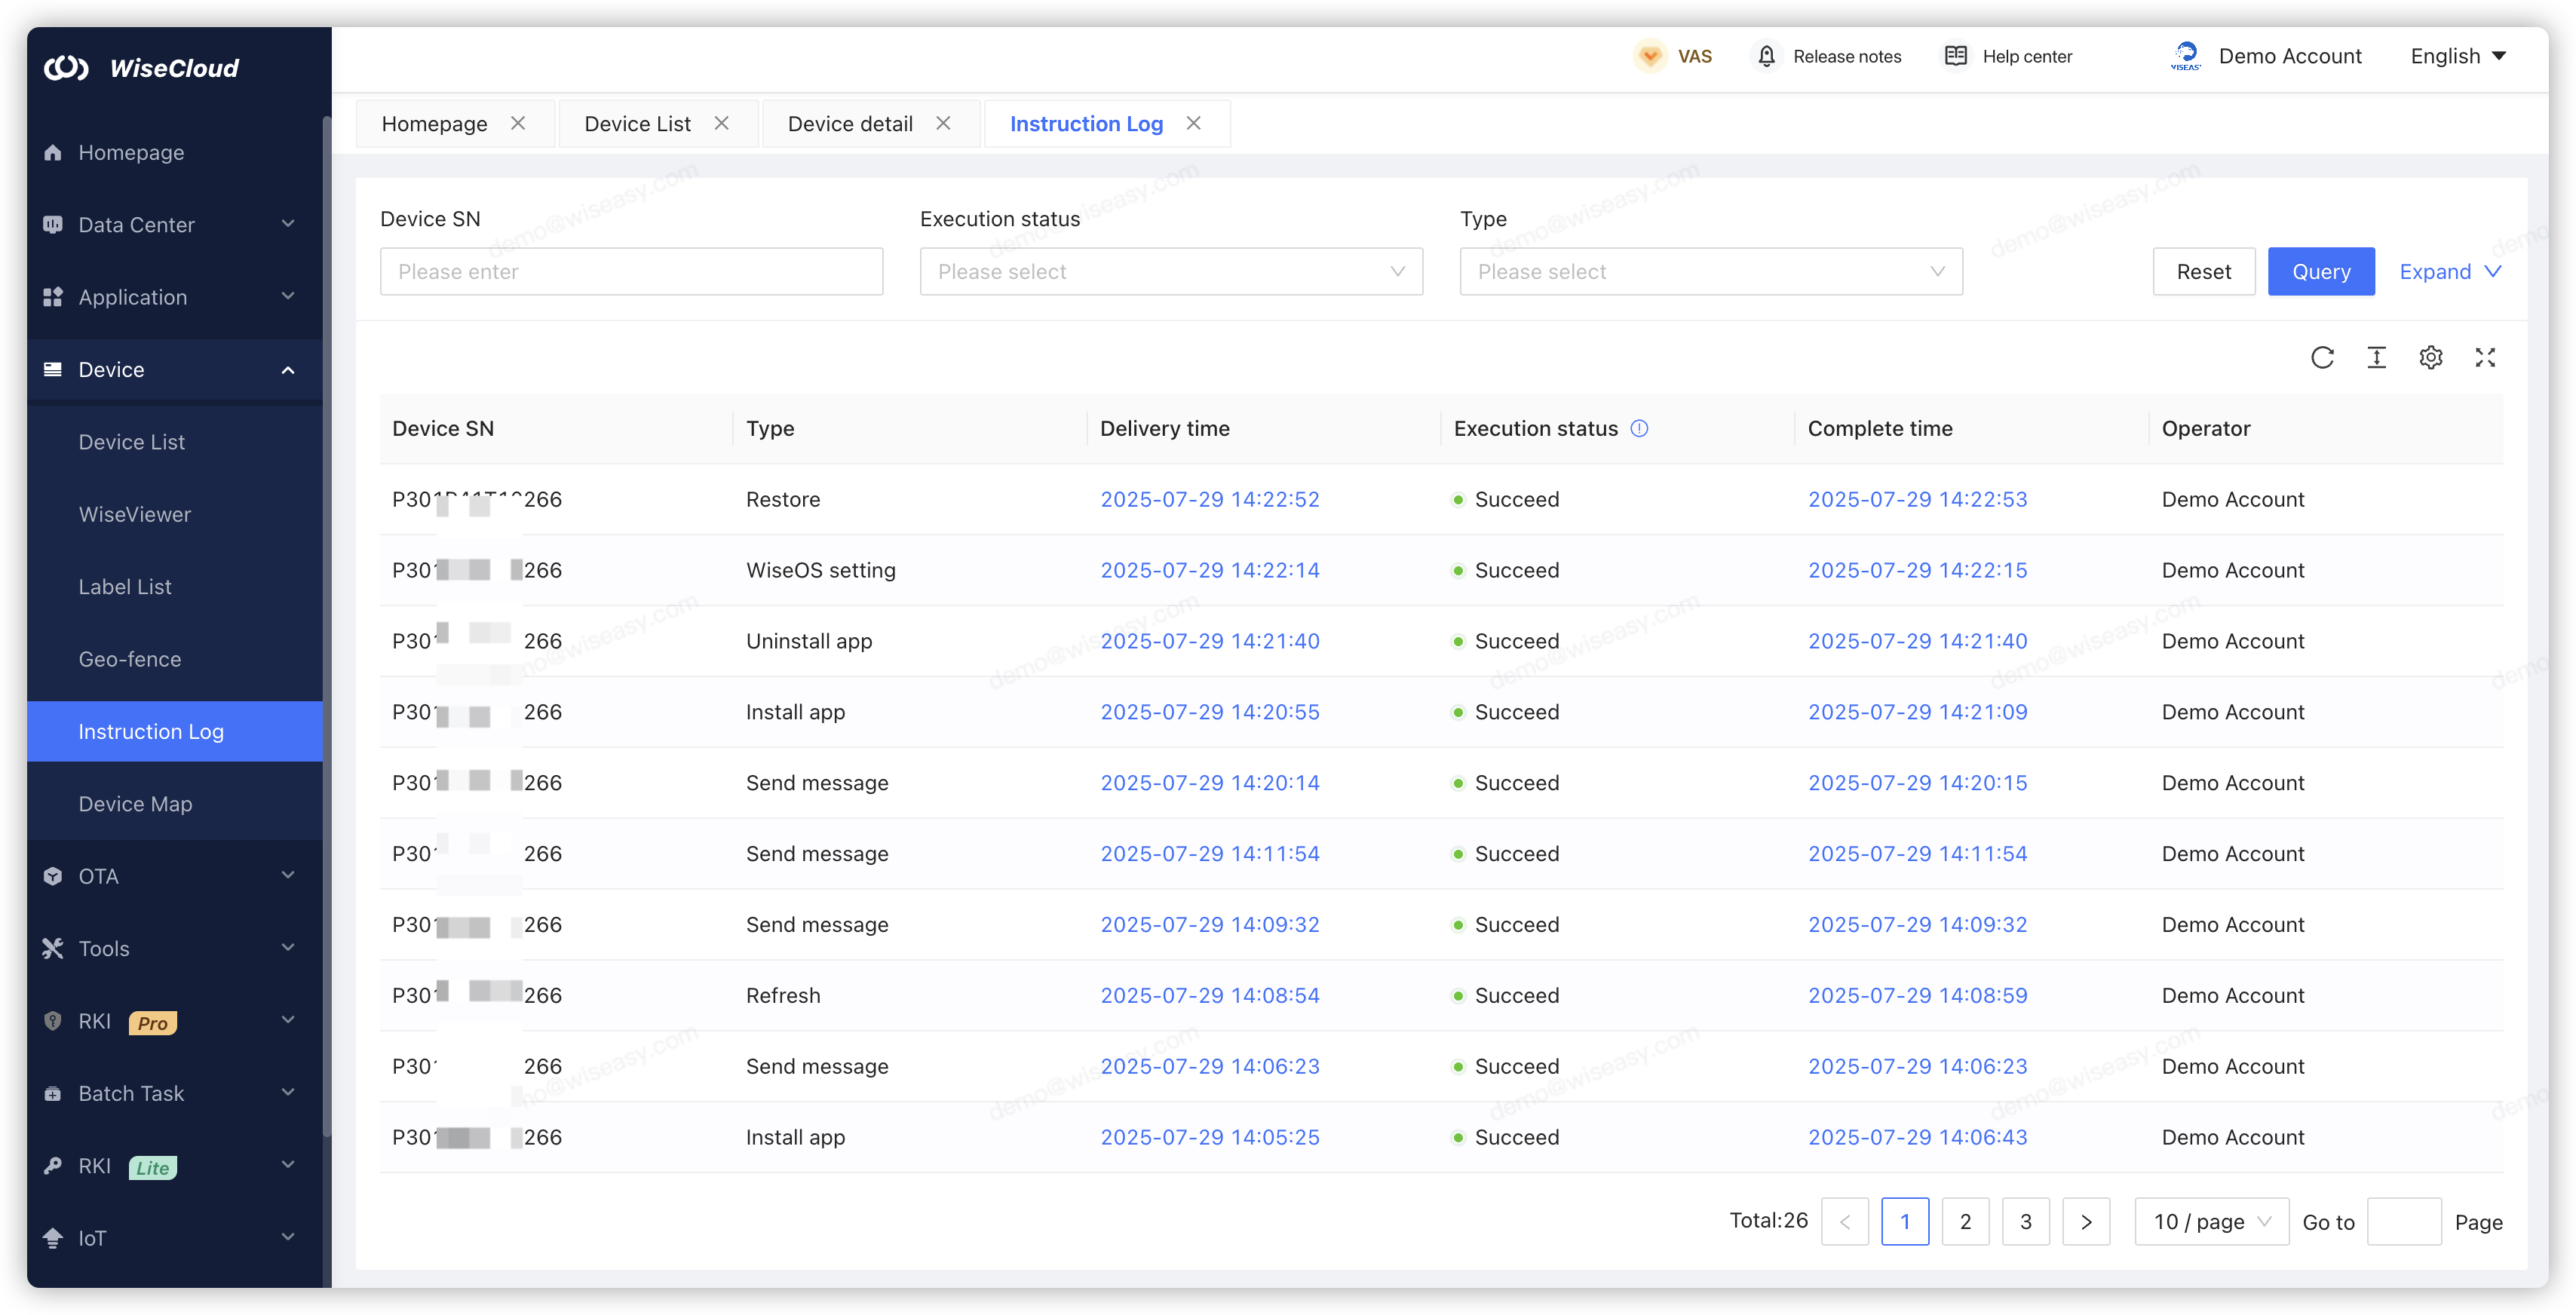Go to pagination page 2

tap(1965, 1222)
